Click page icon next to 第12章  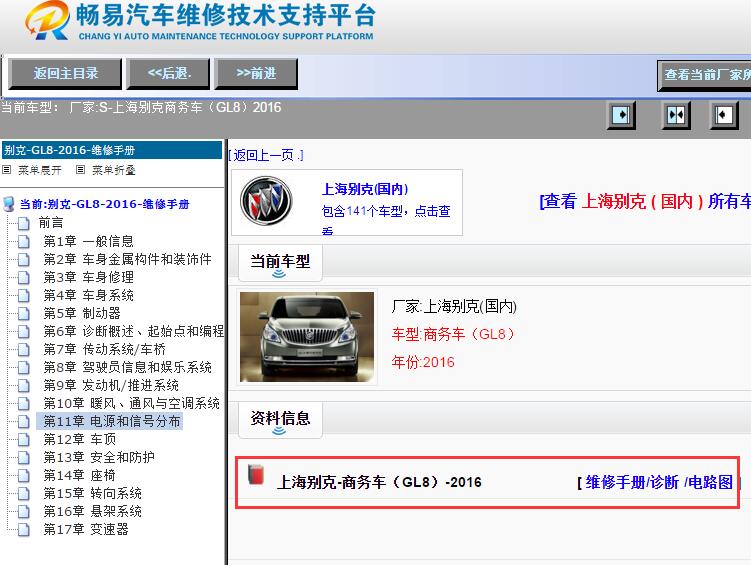[x=23, y=440]
